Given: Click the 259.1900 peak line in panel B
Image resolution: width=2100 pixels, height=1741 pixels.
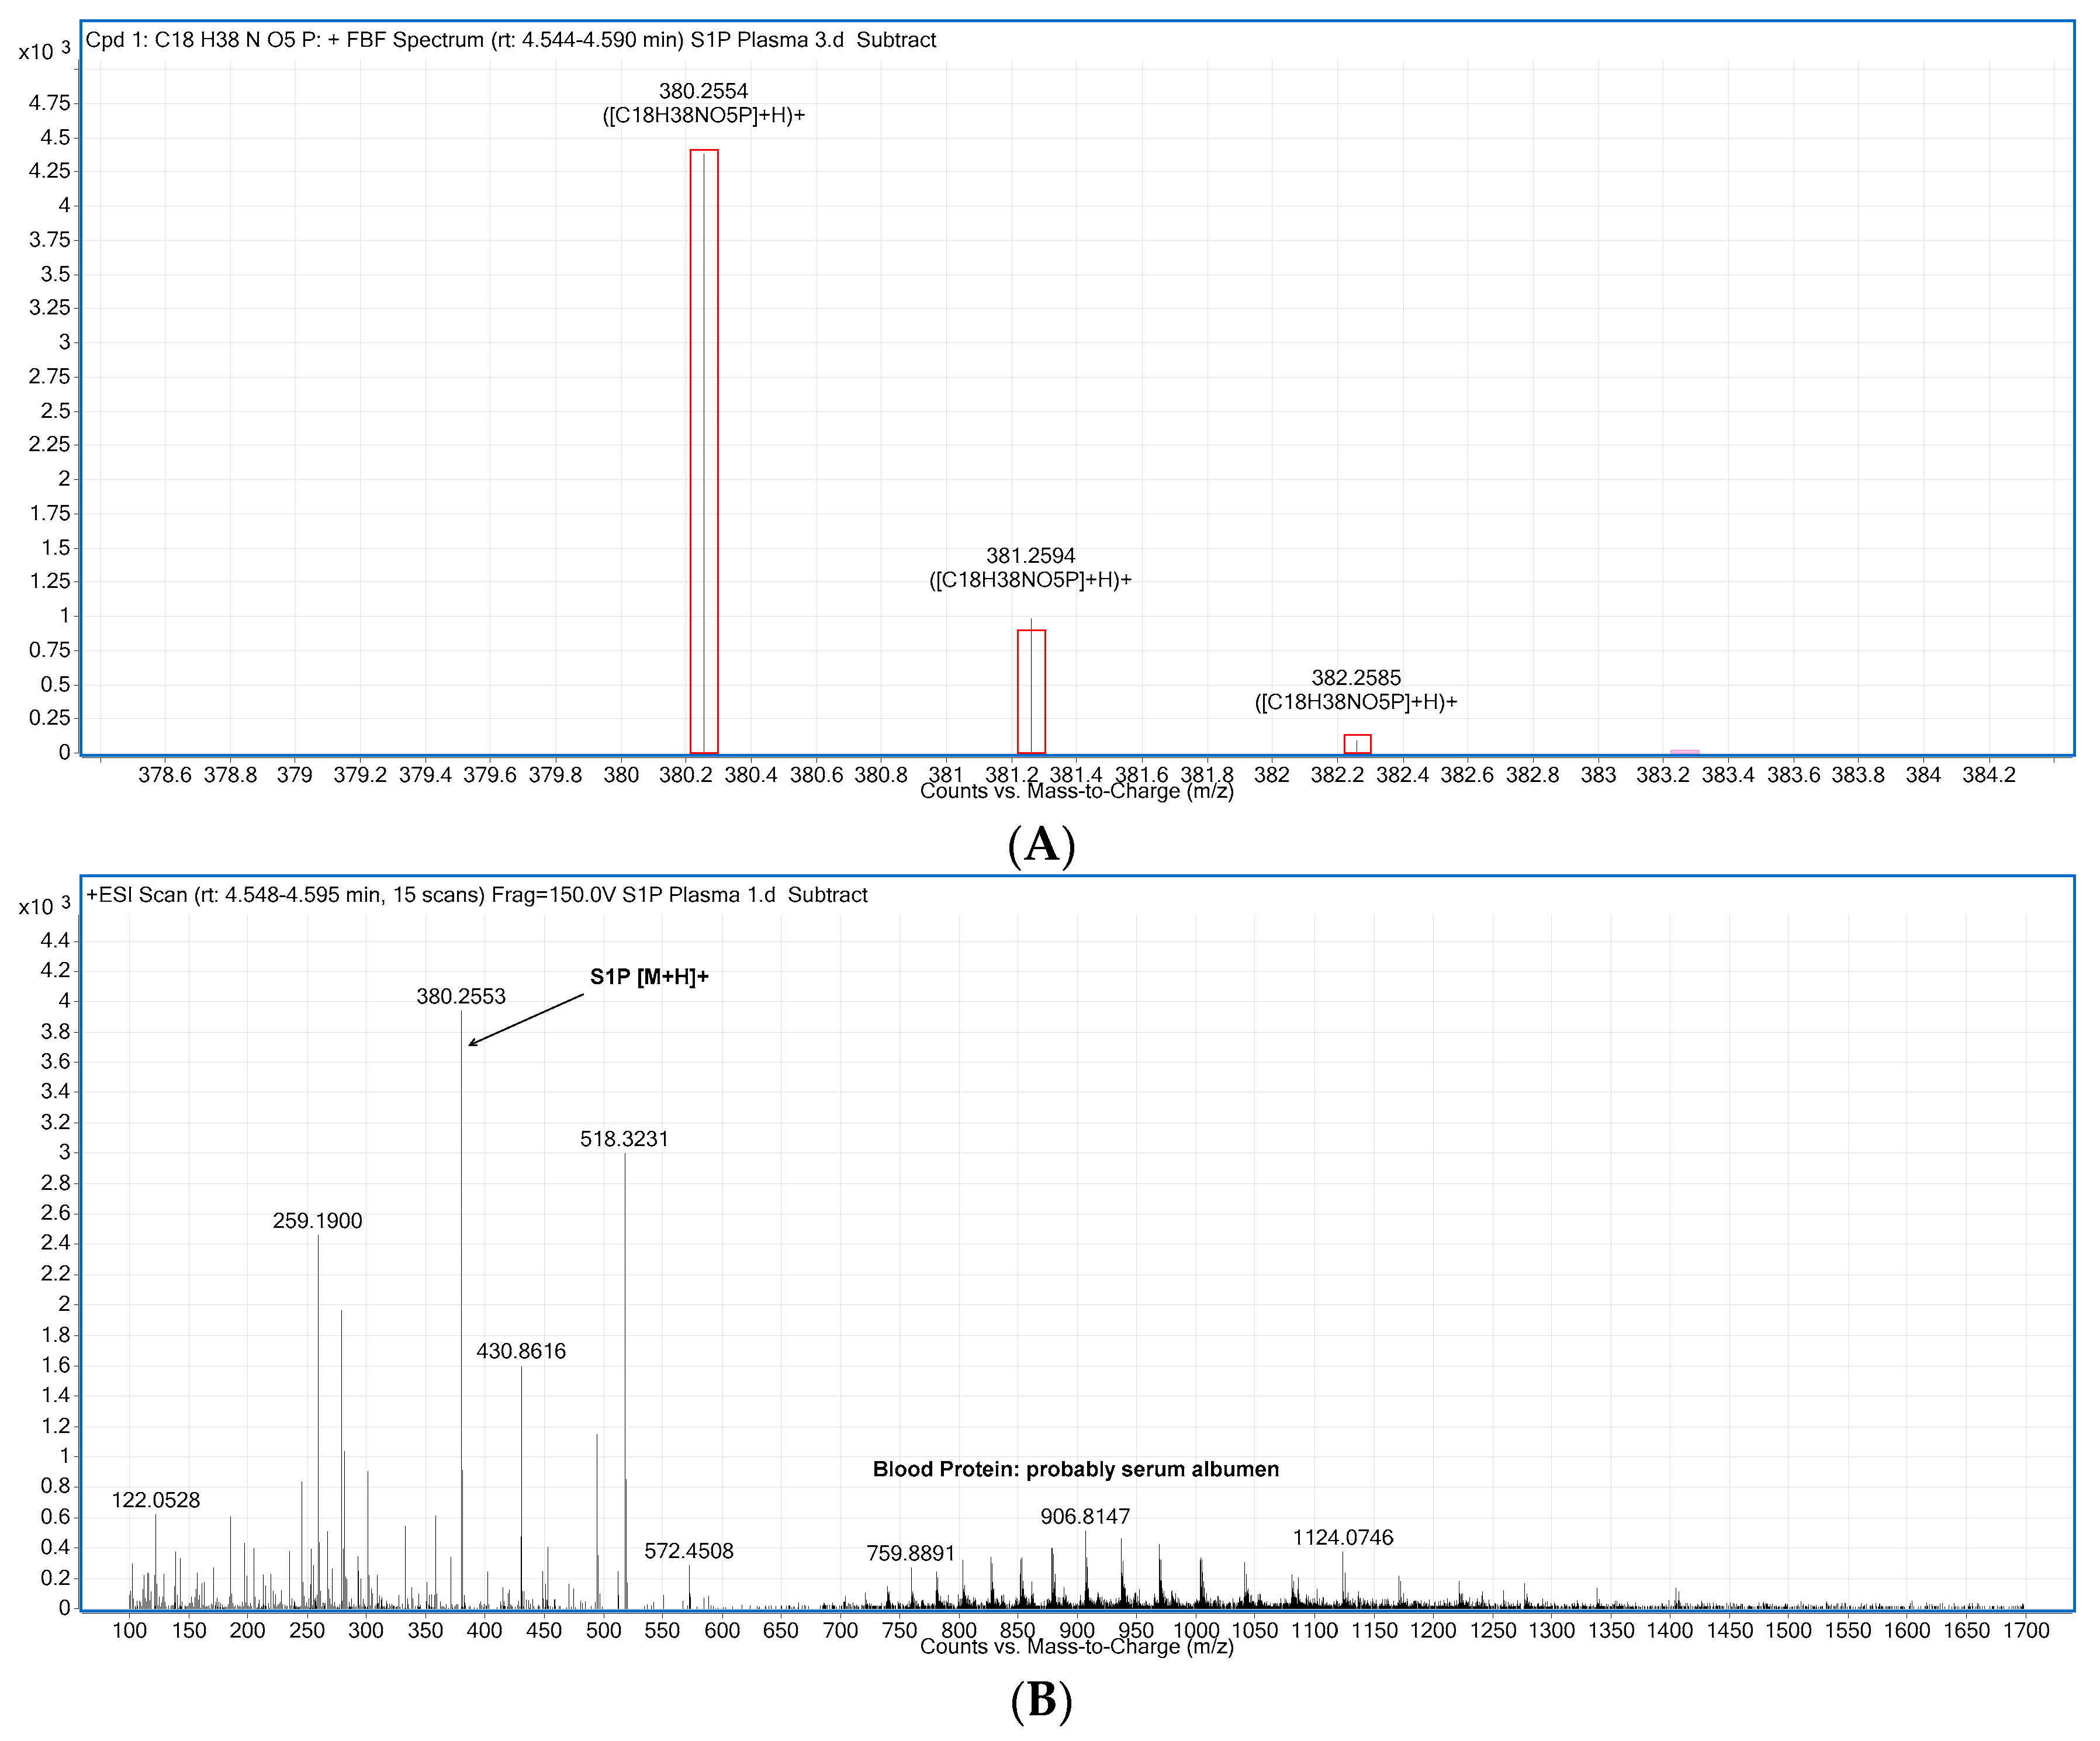Looking at the screenshot, I should [x=318, y=1422].
